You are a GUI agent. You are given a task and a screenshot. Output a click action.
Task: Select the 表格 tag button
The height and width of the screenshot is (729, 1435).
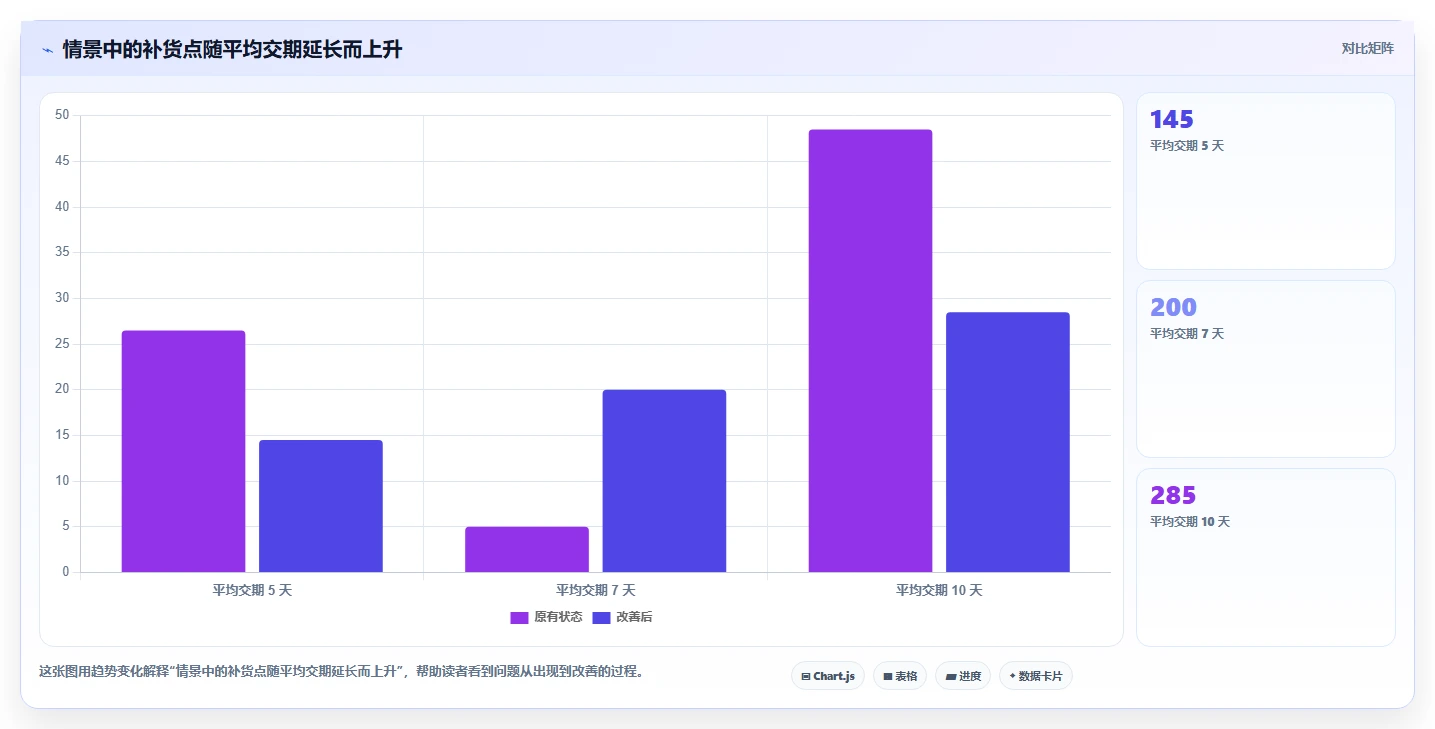[x=900, y=676]
